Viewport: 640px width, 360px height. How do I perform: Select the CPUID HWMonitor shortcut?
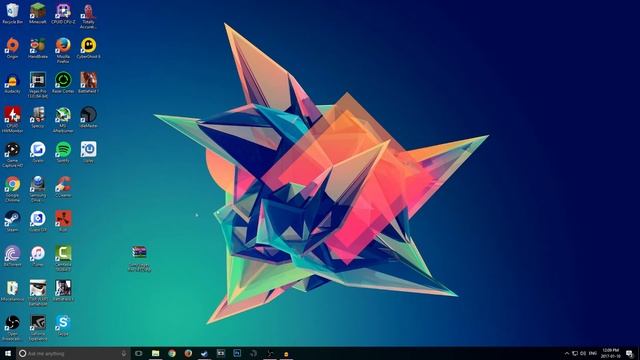pos(12,120)
